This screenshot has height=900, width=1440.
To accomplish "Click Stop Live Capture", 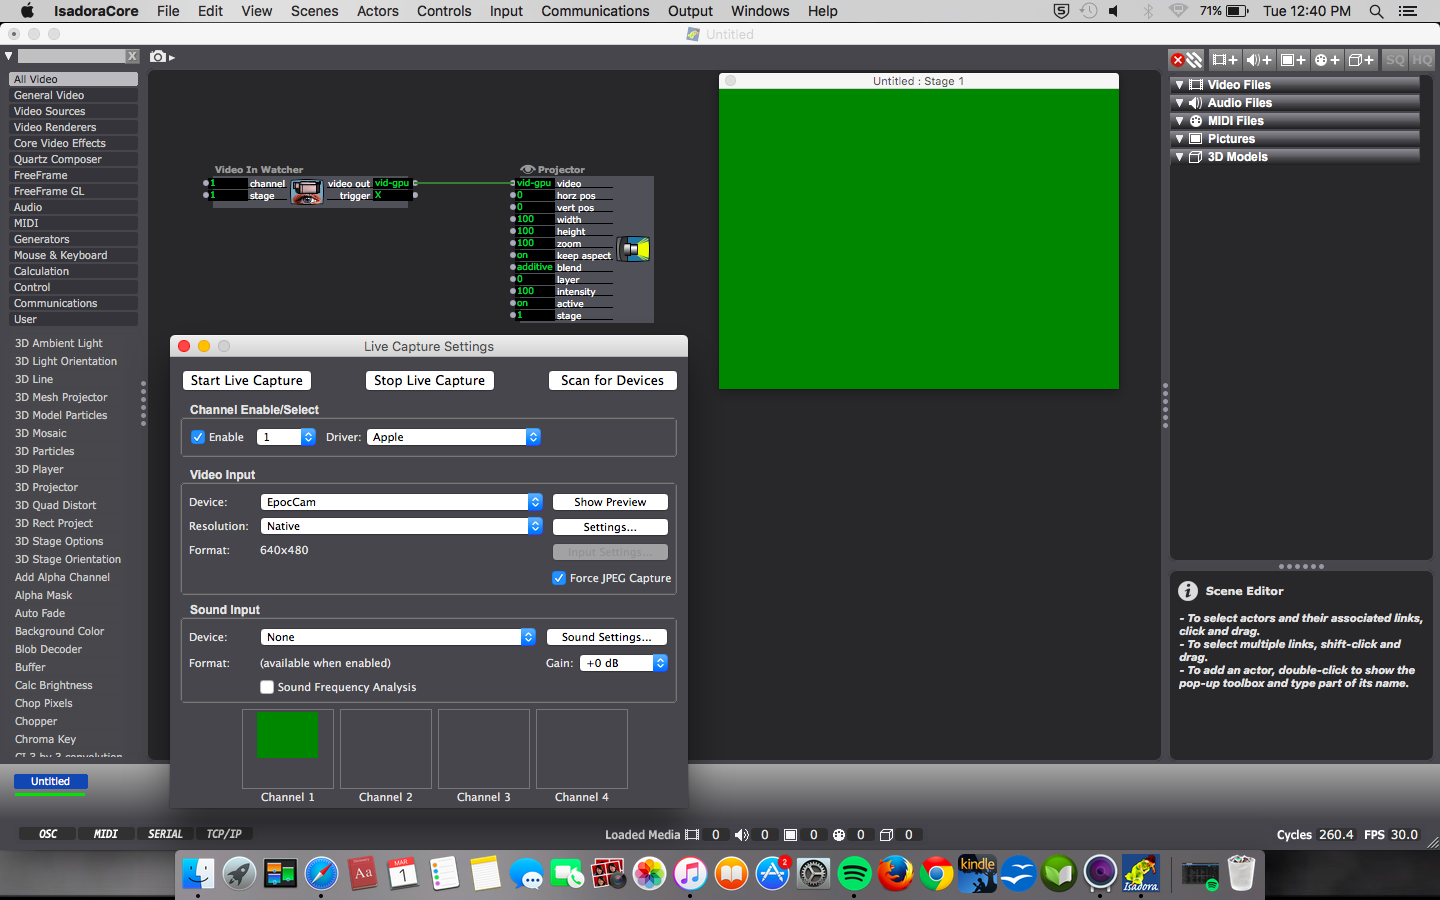I will pos(429,380).
